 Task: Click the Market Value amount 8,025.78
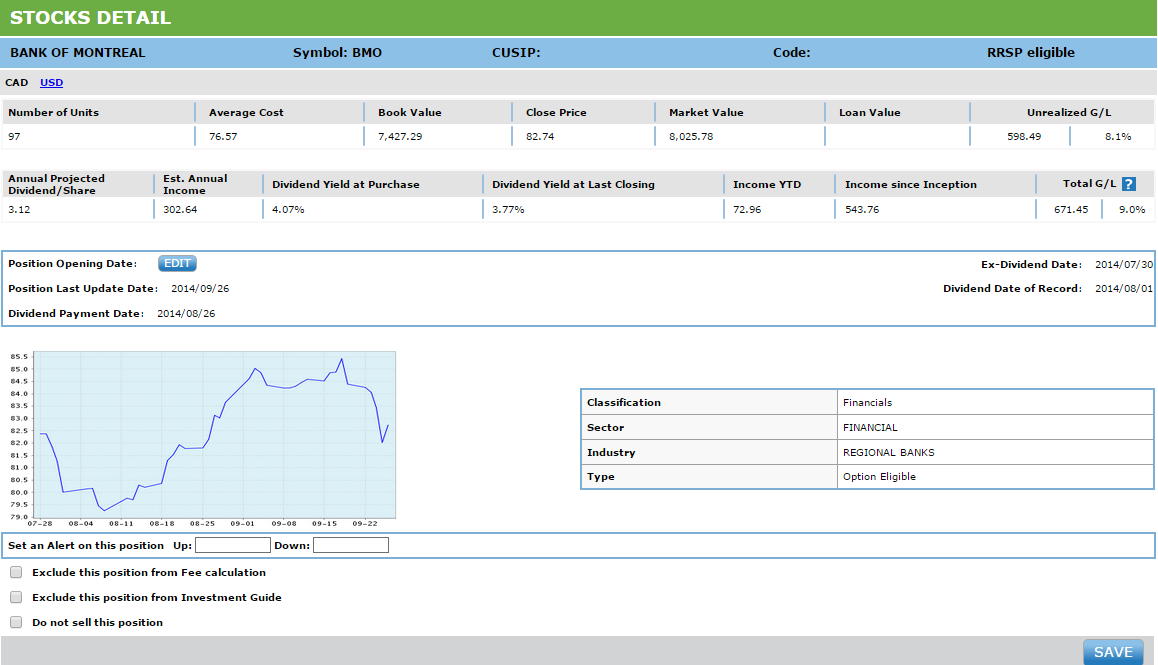691,136
